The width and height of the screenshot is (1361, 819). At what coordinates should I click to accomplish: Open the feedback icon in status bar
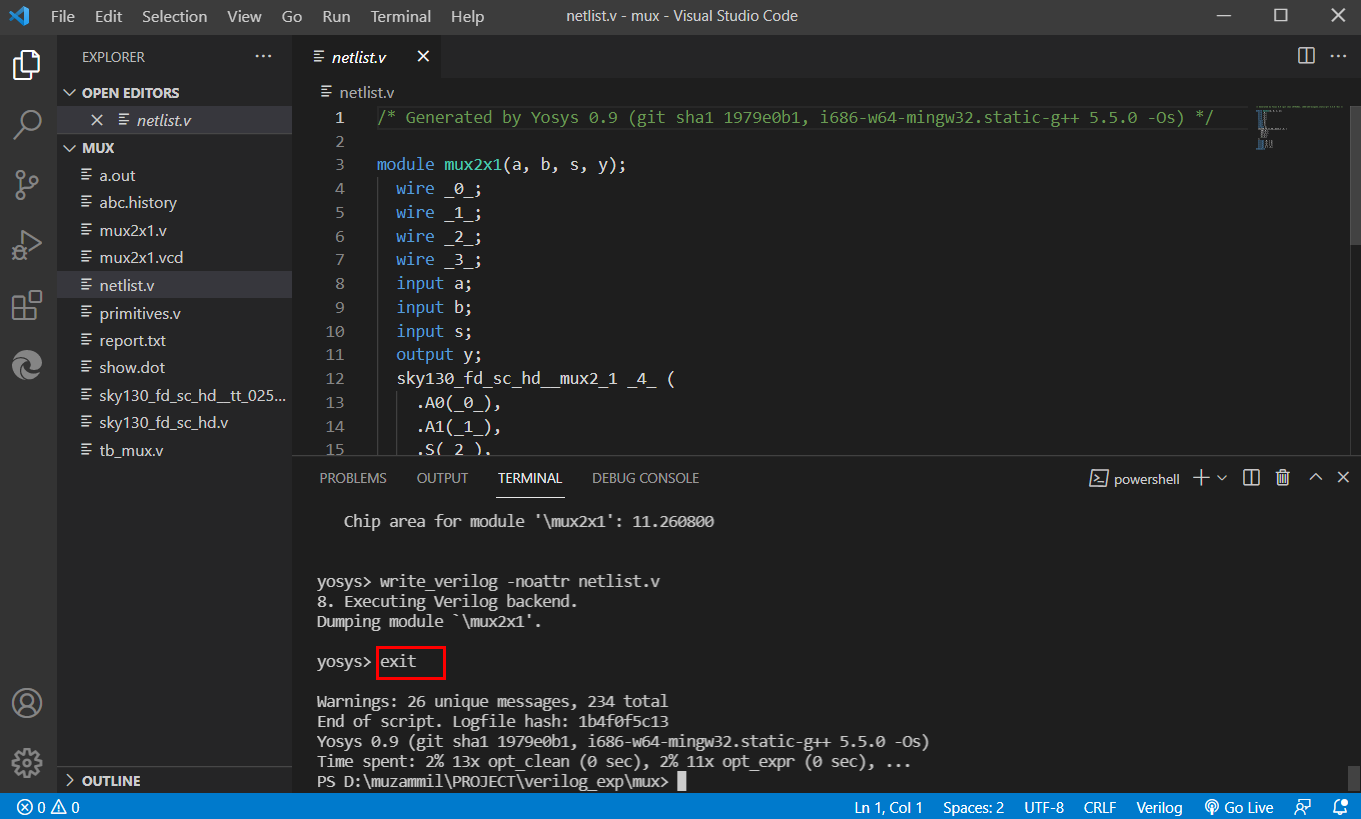[1302, 807]
